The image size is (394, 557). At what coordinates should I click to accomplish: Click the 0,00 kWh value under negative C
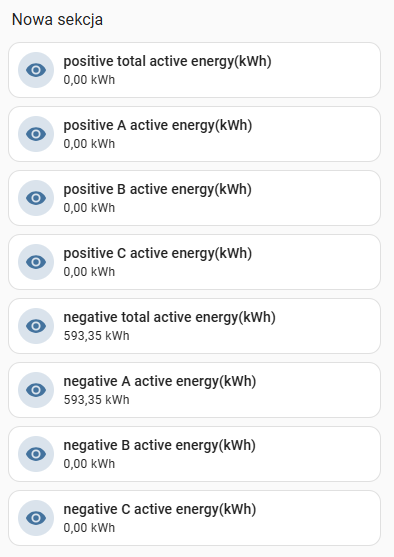89,528
